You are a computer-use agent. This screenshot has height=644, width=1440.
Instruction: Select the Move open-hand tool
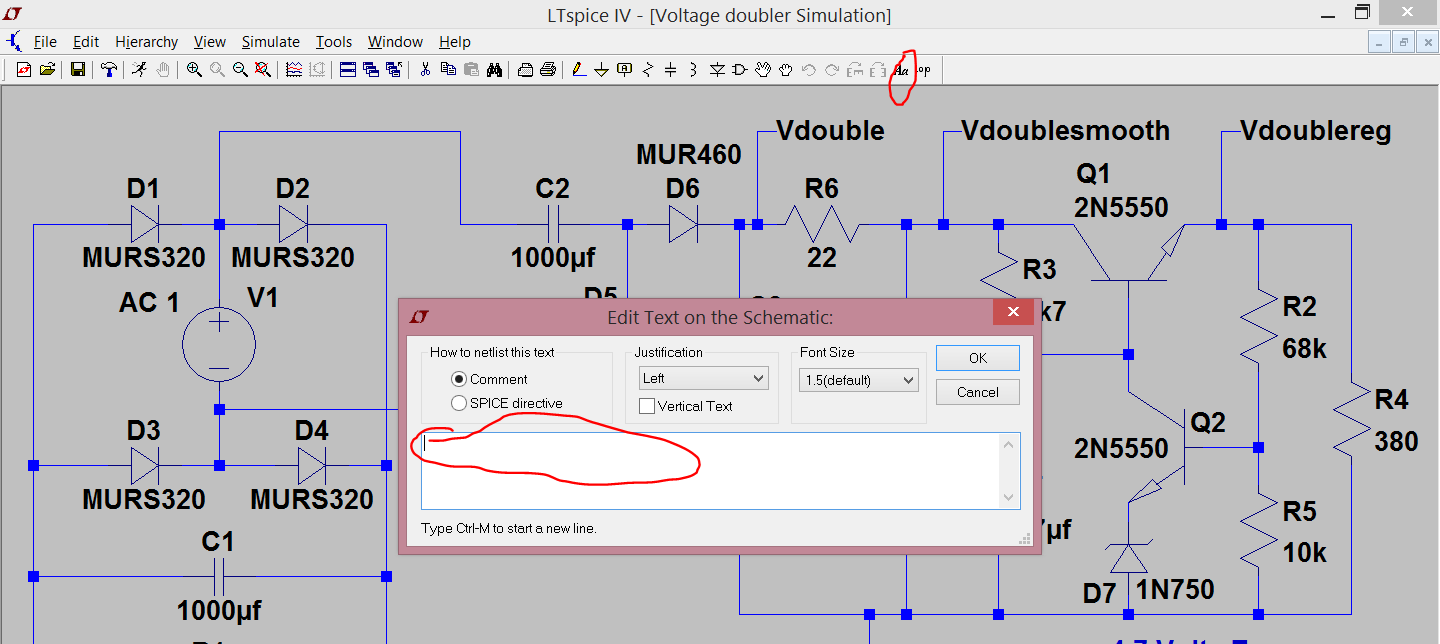(x=763, y=69)
